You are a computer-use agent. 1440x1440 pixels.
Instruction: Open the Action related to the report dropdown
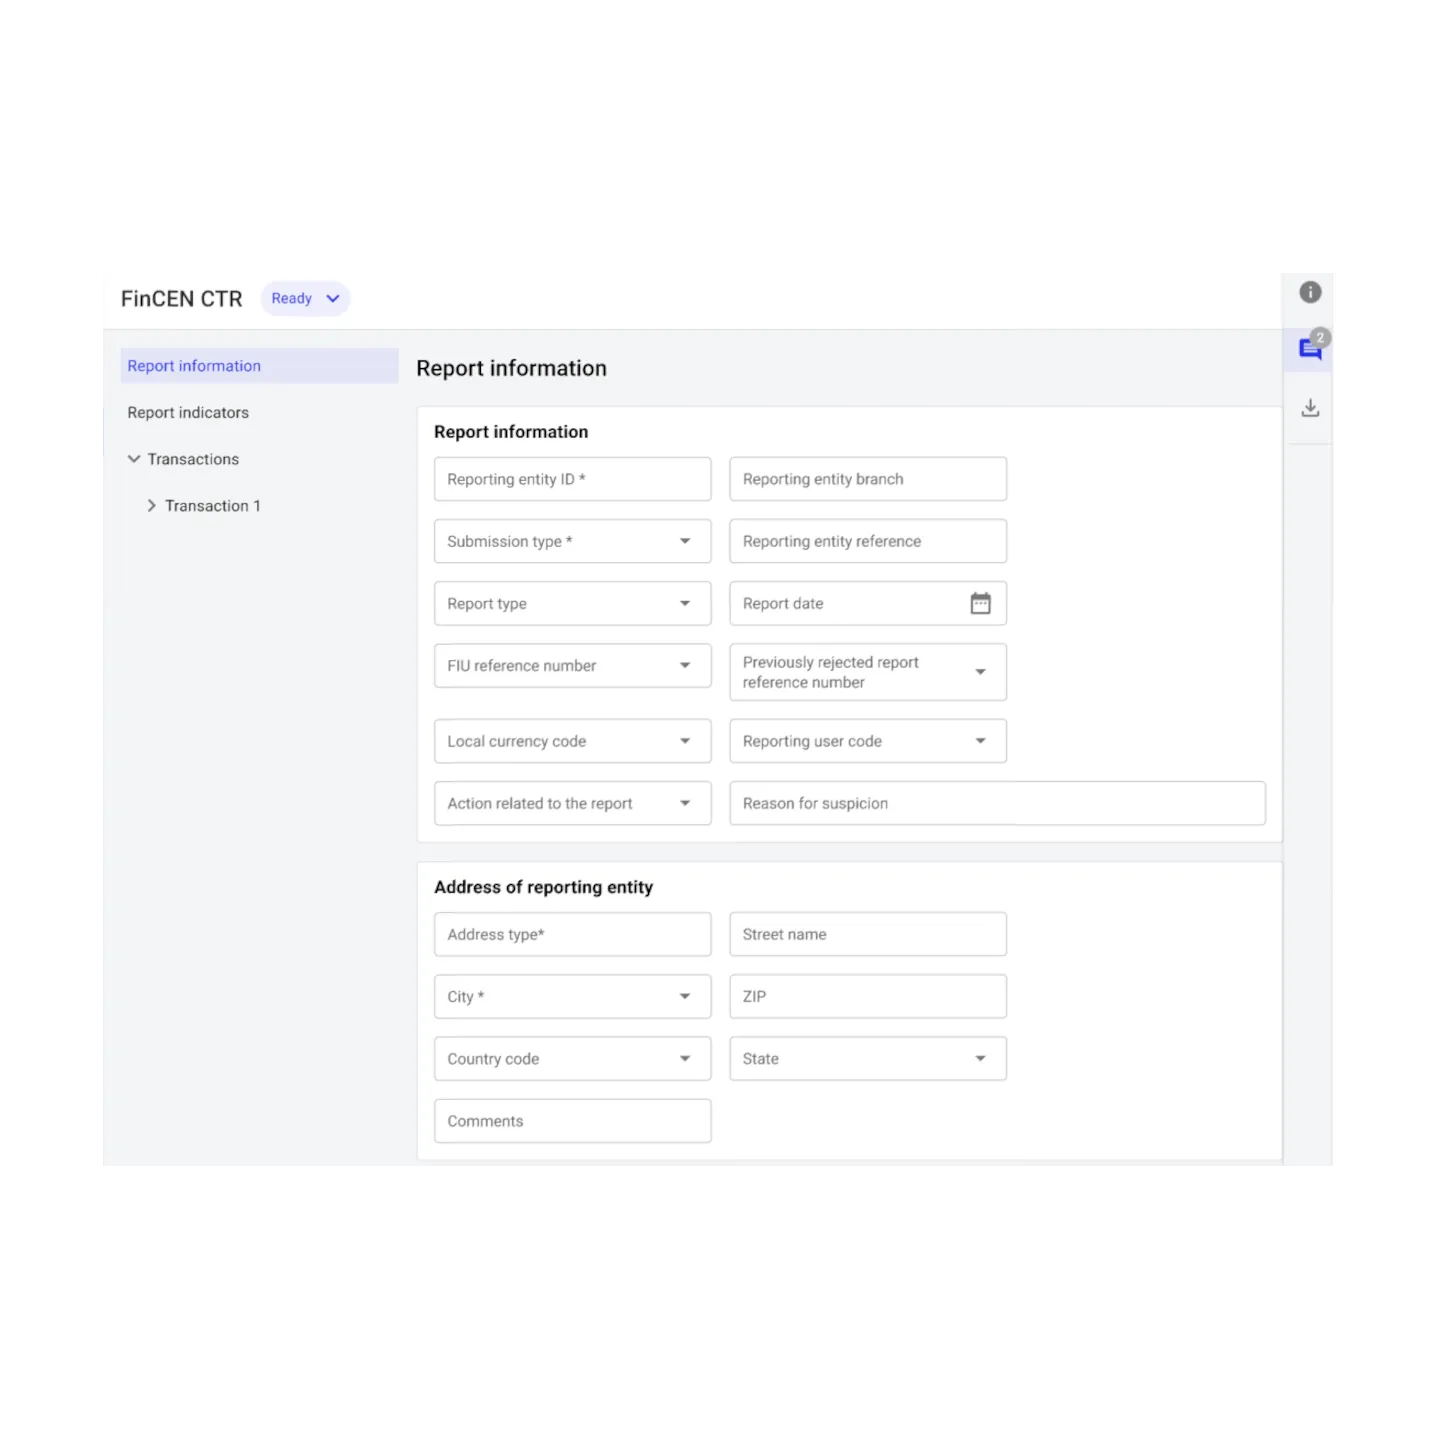(x=685, y=803)
